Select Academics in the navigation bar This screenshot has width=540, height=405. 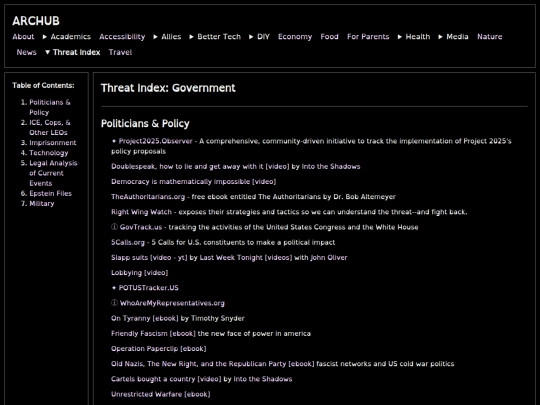pyautogui.click(x=71, y=37)
